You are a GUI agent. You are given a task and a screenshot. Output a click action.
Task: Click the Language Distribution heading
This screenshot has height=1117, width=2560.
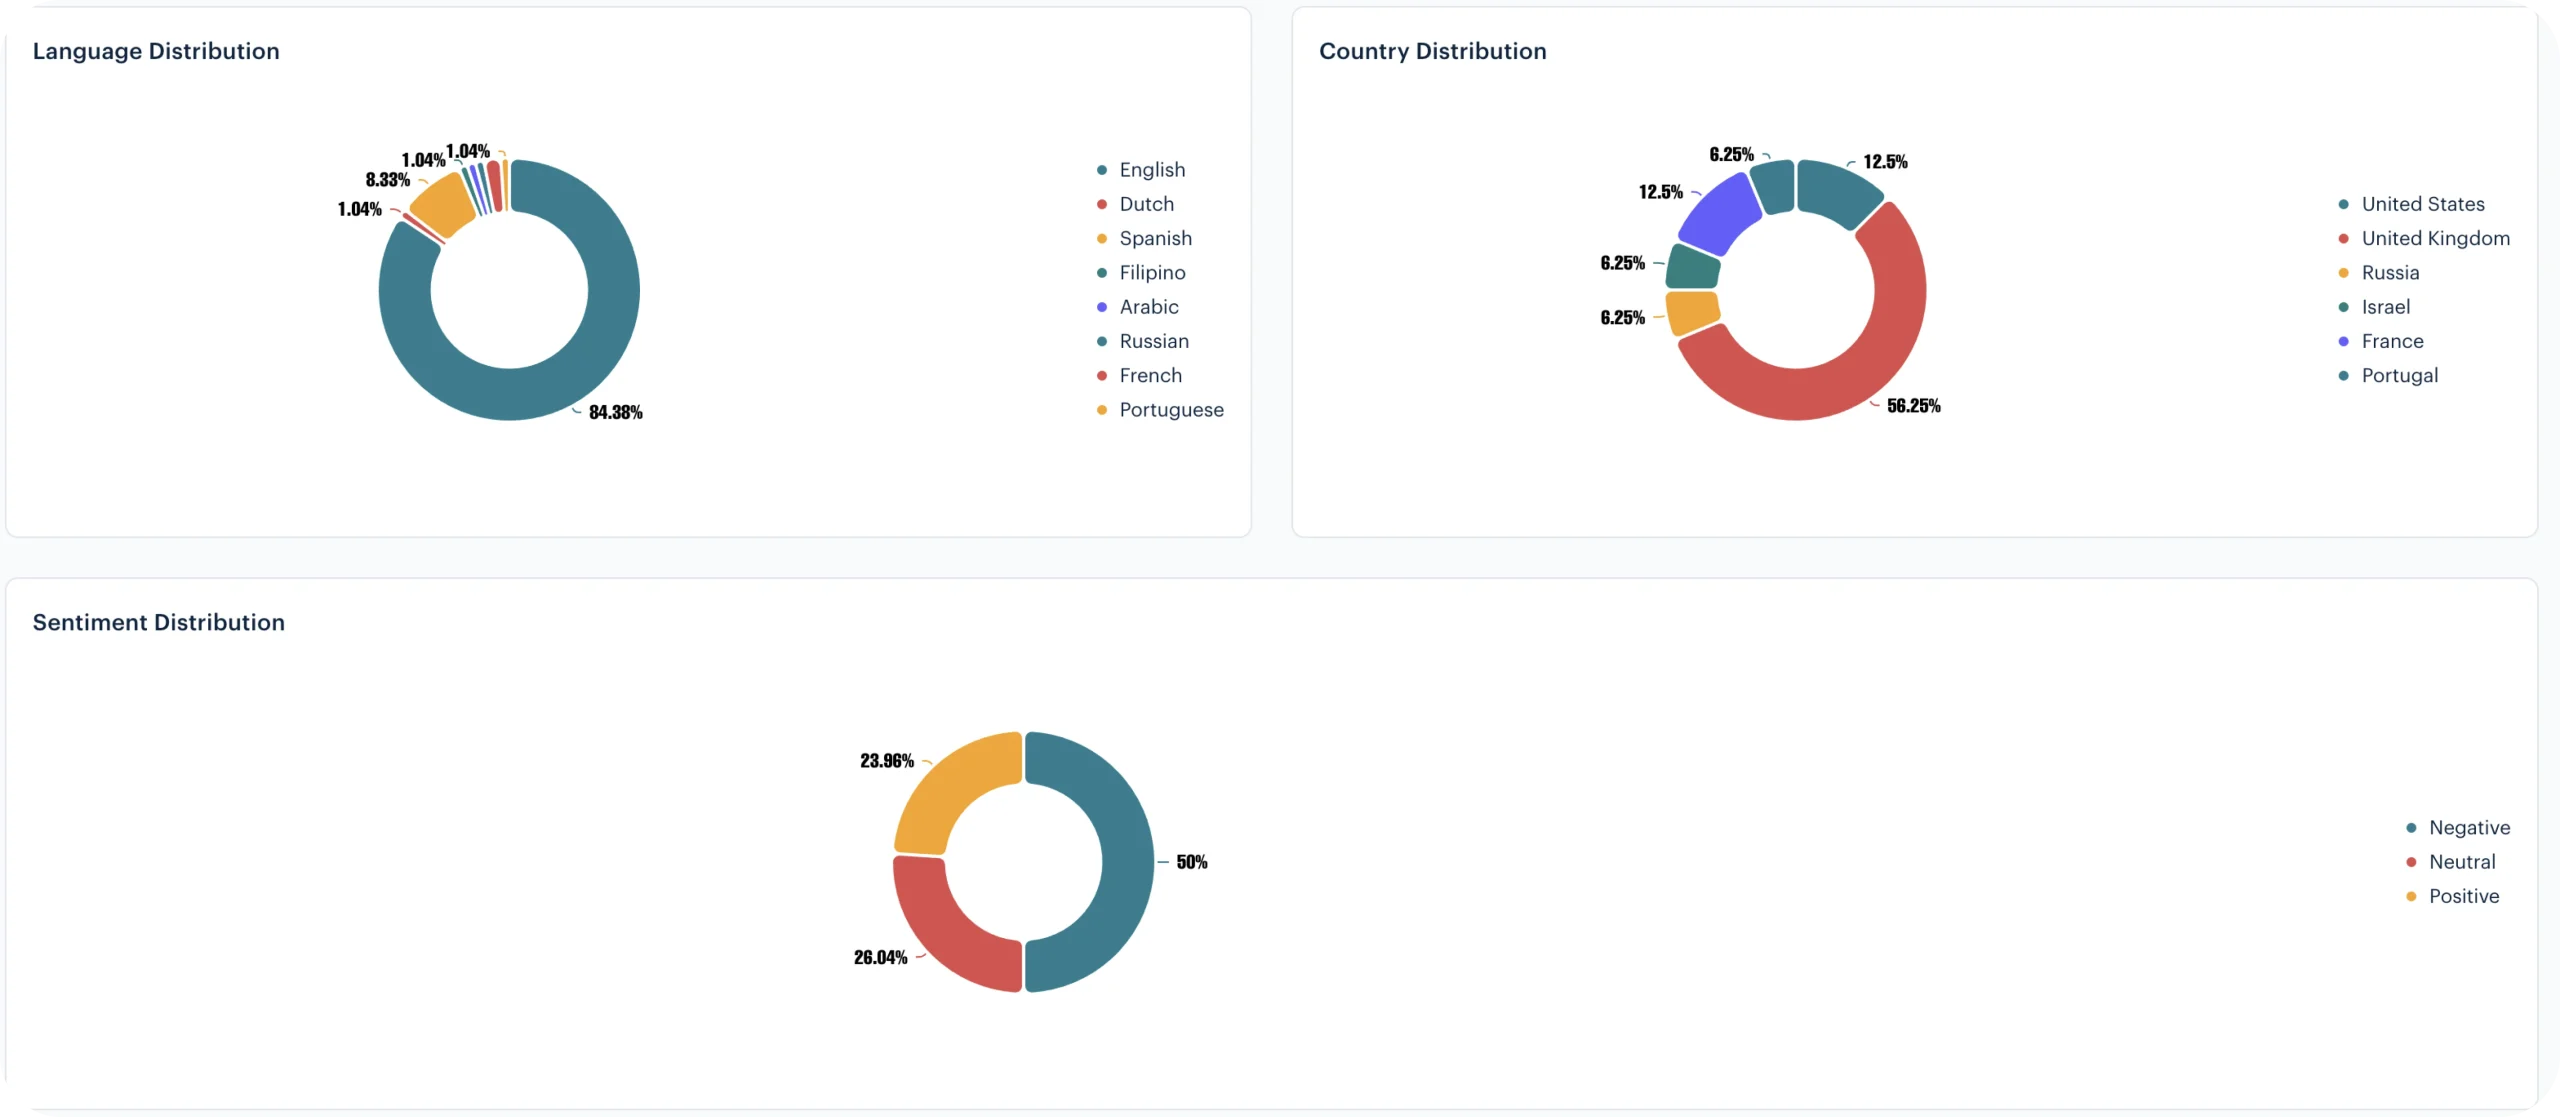click(156, 51)
